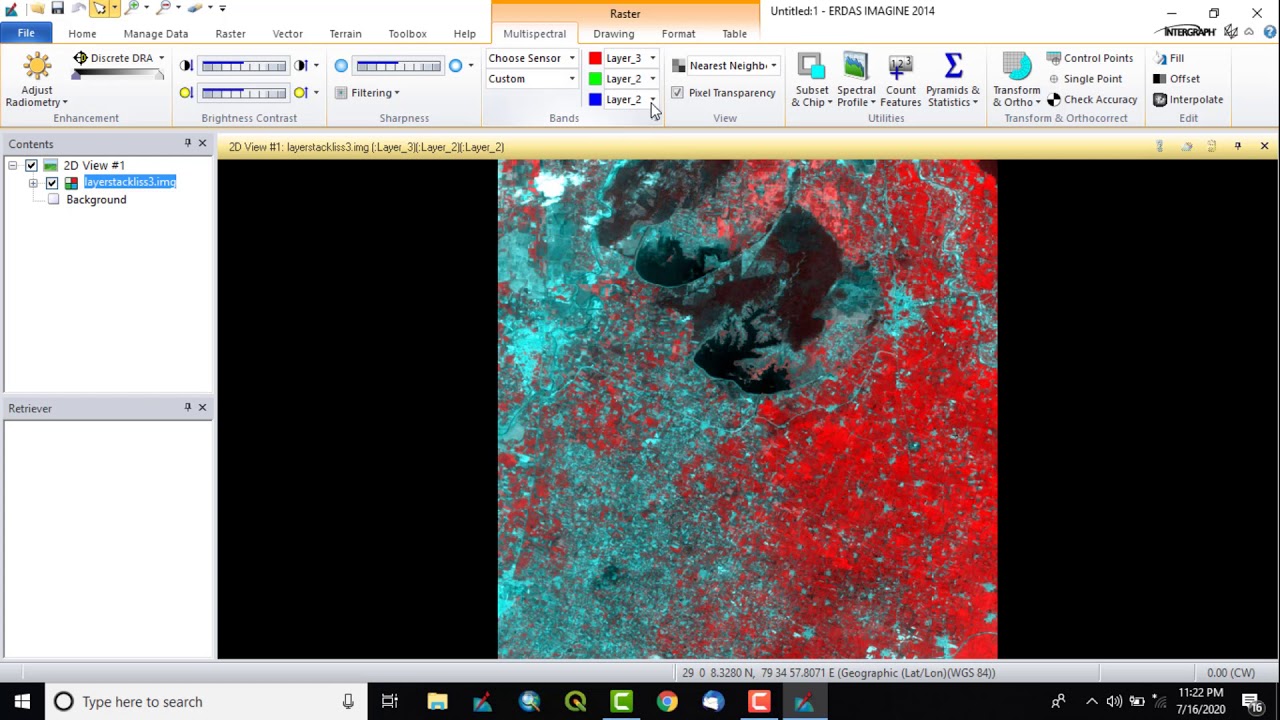Select the Control Points tool
Image resolution: width=1280 pixels, height=720 pixels.
coord(1089,58)
